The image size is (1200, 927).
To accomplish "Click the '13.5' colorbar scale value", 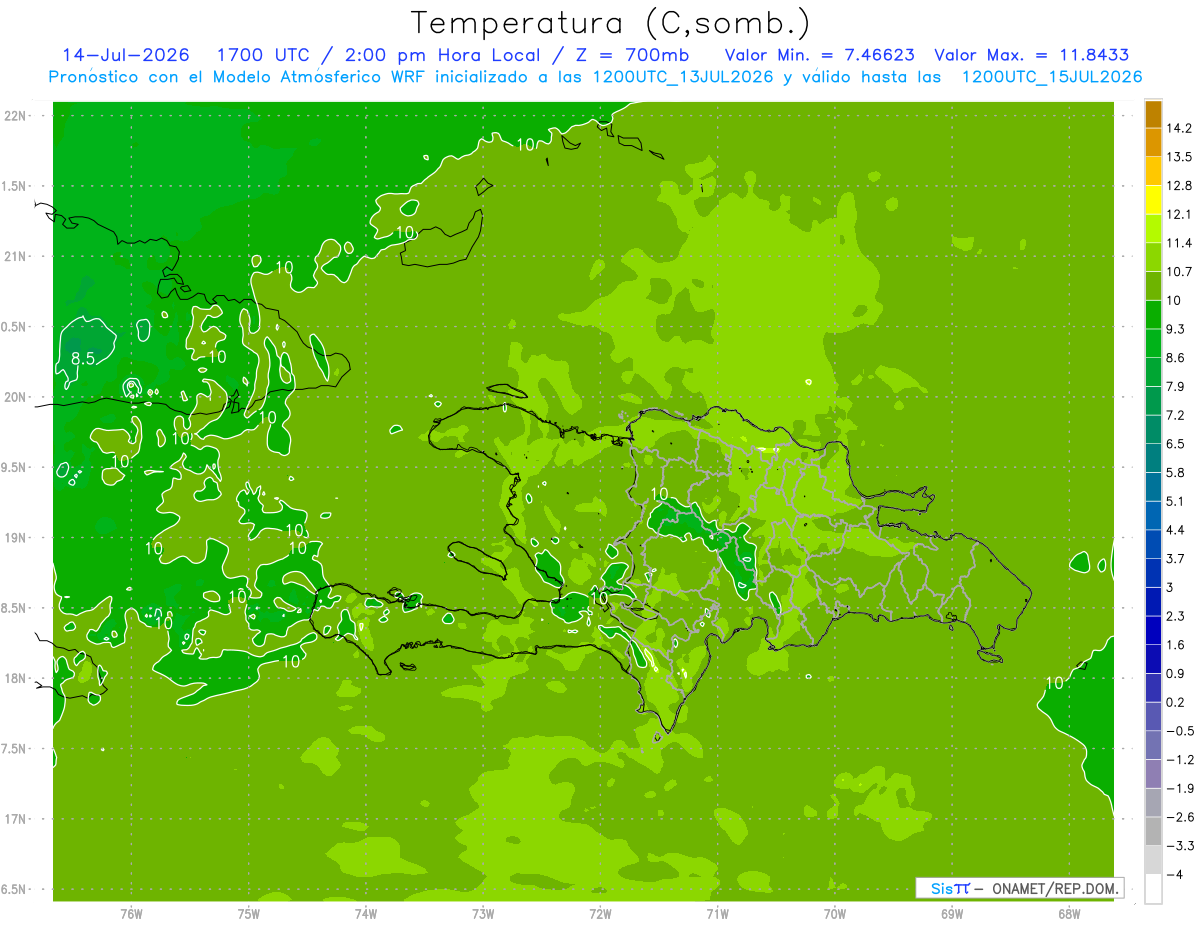I will tap(1179, 157).
